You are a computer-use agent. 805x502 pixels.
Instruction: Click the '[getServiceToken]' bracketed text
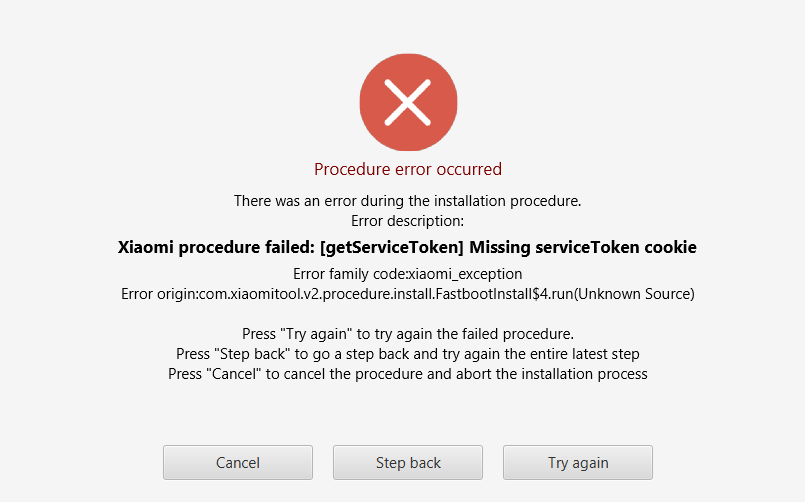click(392, 247)
